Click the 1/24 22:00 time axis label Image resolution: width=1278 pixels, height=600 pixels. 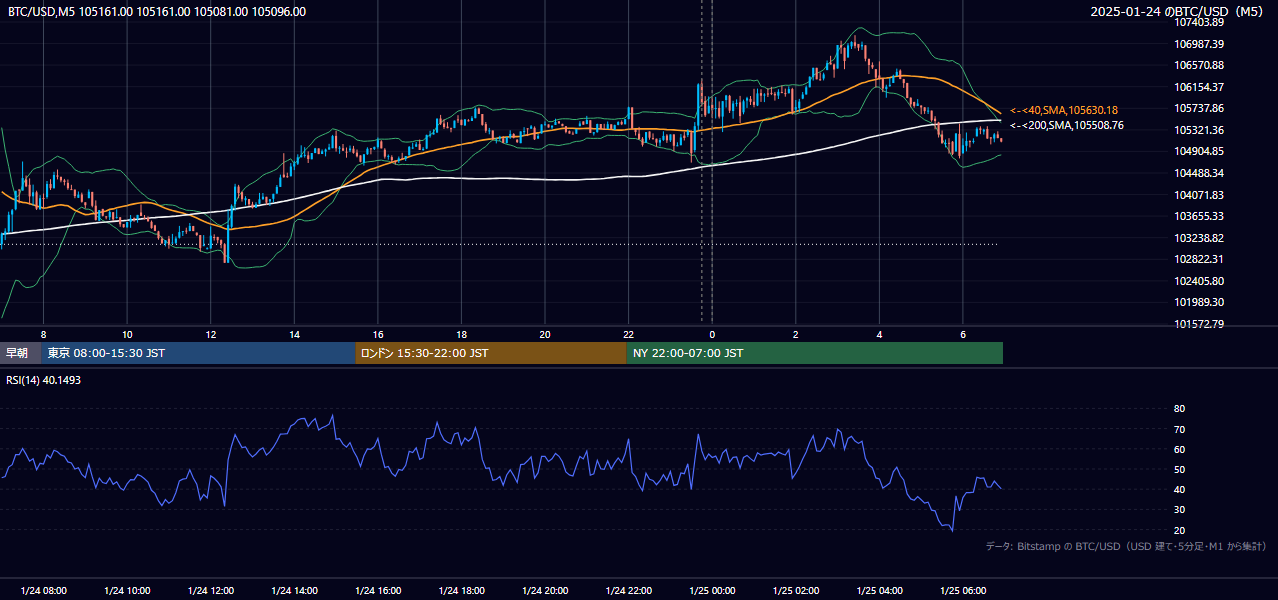(x=628, y=591)
